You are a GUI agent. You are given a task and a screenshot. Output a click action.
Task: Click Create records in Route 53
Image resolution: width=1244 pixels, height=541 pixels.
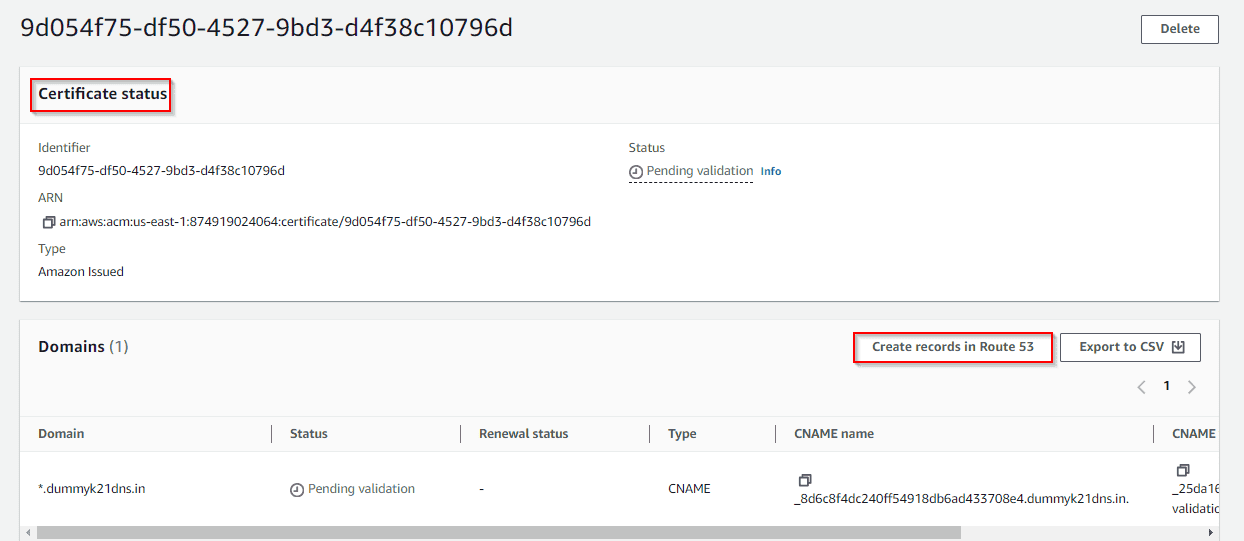click(952, 347)
